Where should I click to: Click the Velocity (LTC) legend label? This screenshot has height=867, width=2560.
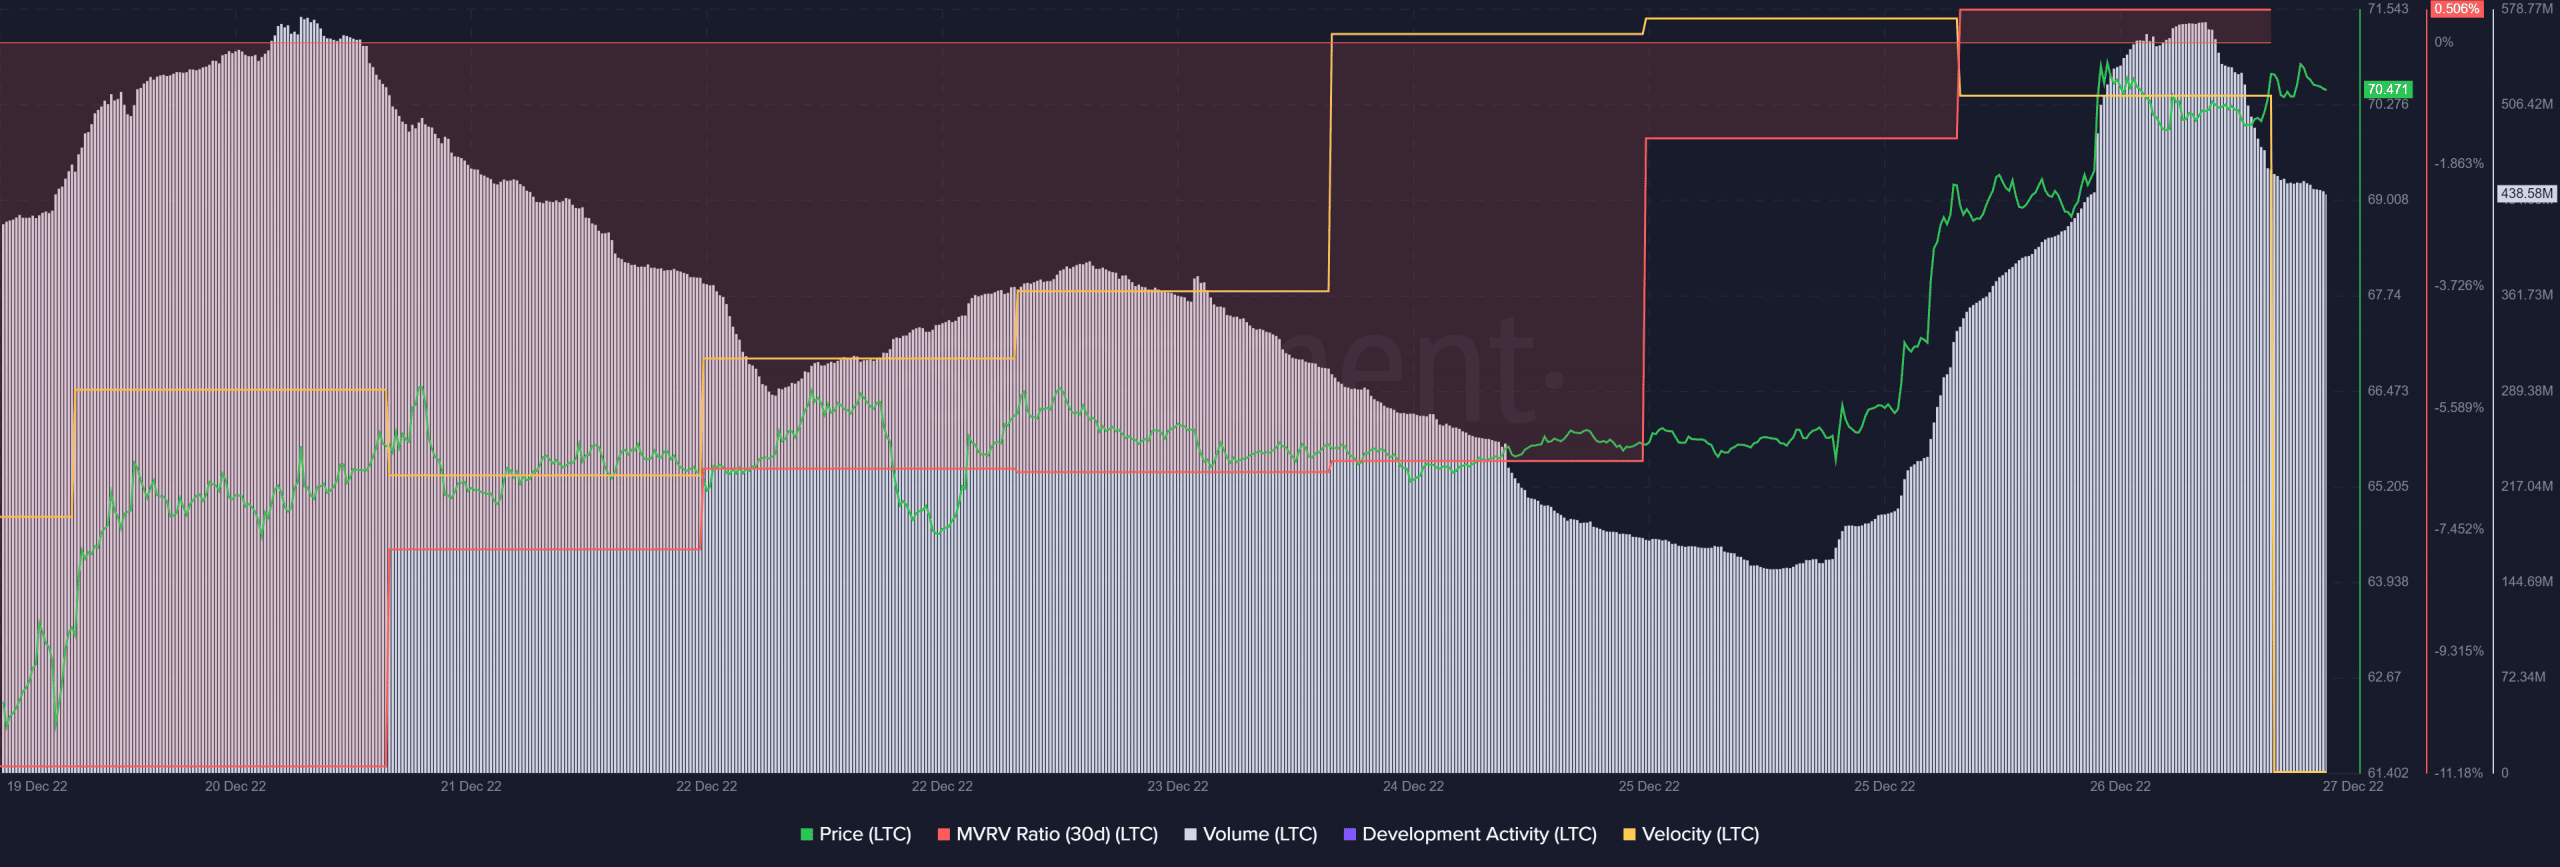pyautogui.click(x=1700, y=834)
